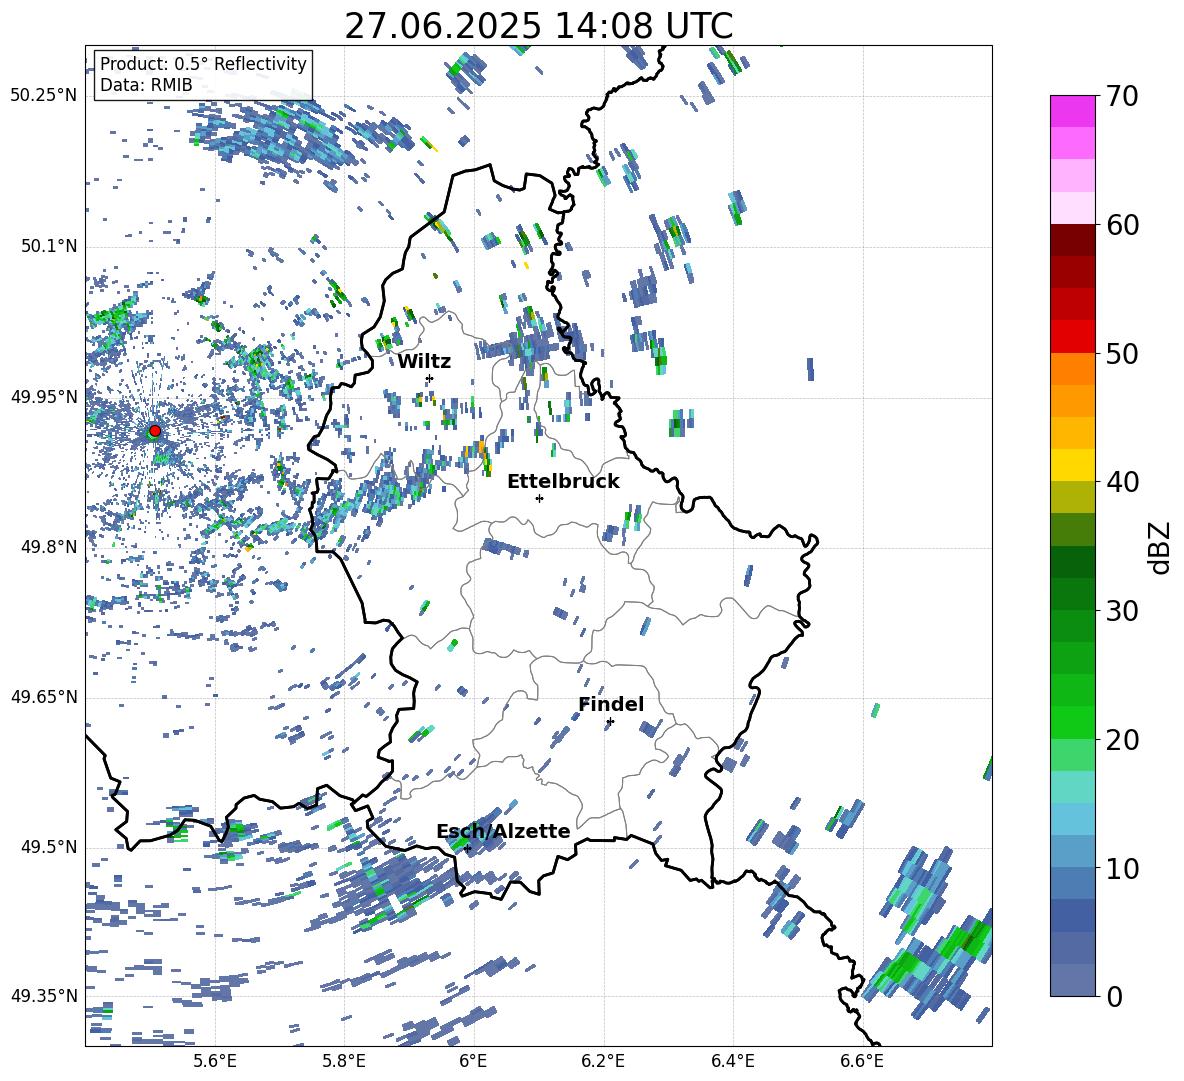Viewport: 1184px width, 1081px height.
Task: Click the 6.2°E longitude label
Action: (603, 1061)
